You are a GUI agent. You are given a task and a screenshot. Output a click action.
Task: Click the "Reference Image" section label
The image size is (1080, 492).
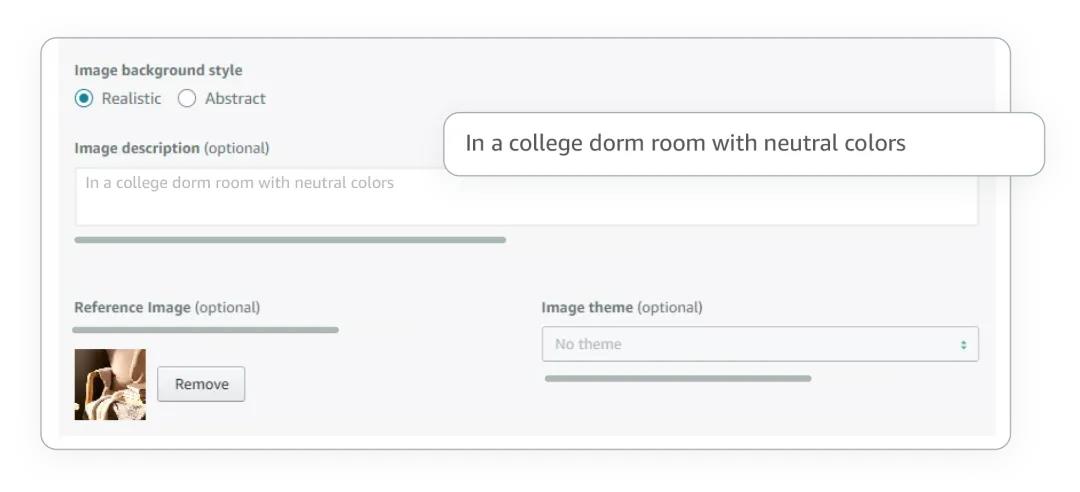(x=132, y=307)
